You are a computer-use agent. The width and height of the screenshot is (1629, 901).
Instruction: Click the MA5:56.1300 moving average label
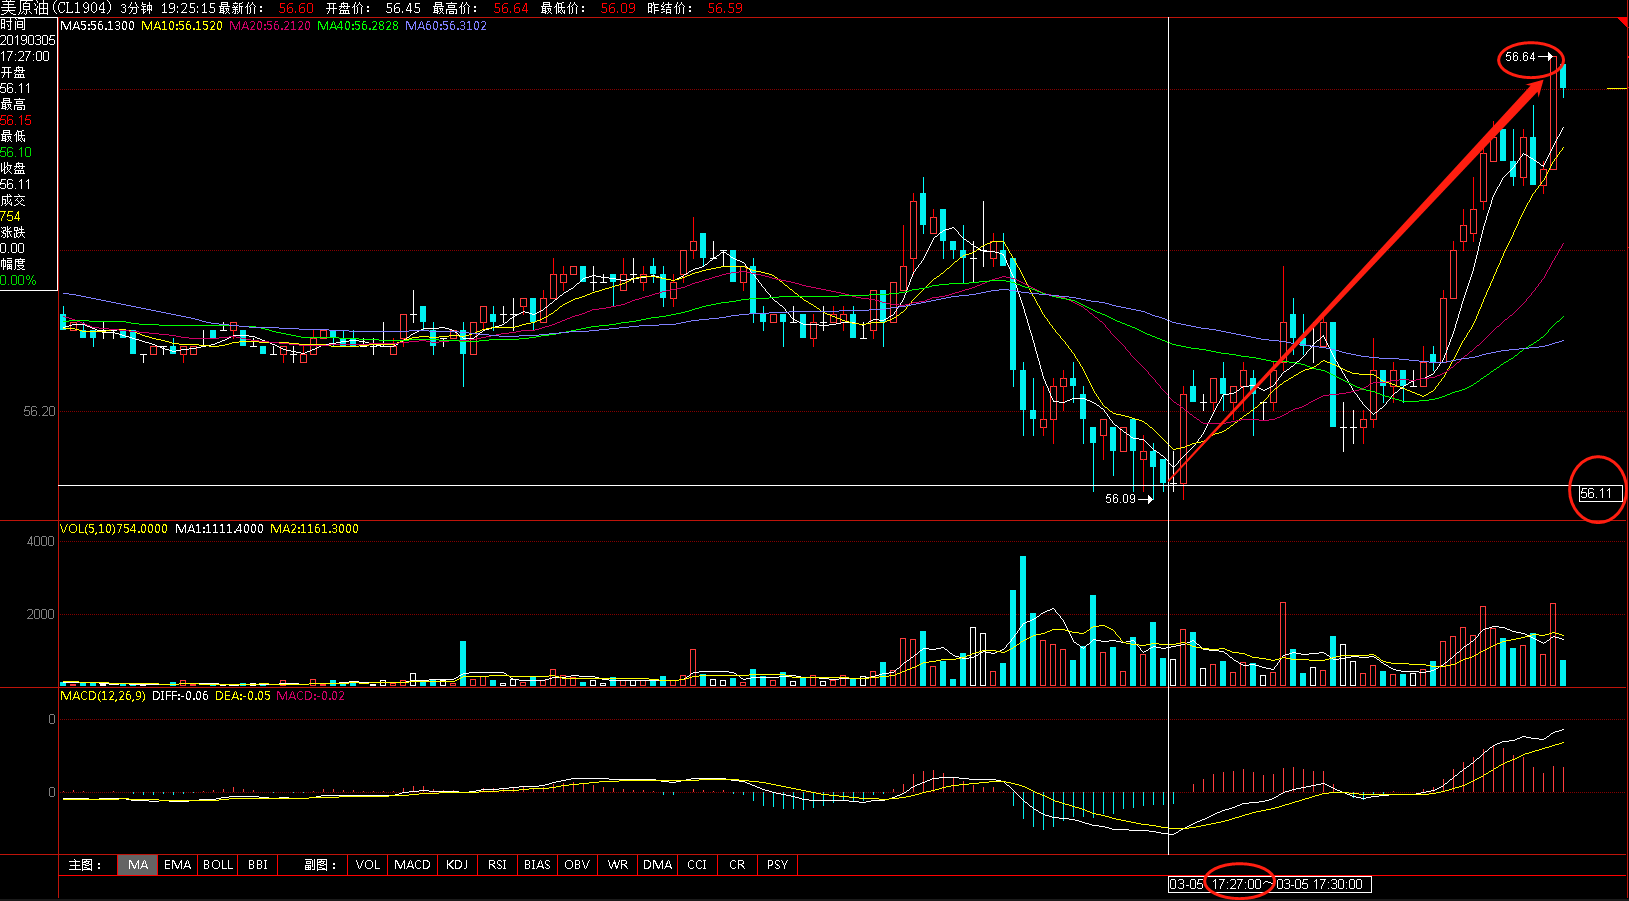click(97, 26)
